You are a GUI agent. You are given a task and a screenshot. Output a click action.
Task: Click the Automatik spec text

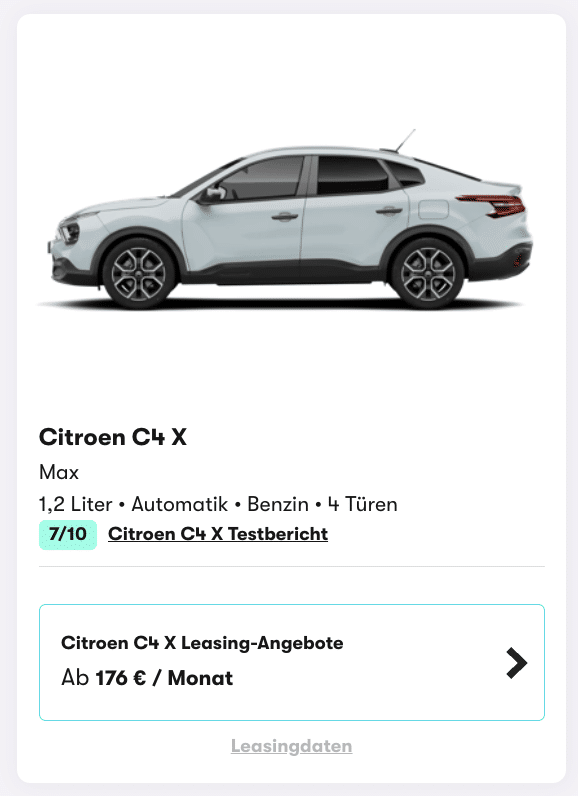[x=180, y=505]
